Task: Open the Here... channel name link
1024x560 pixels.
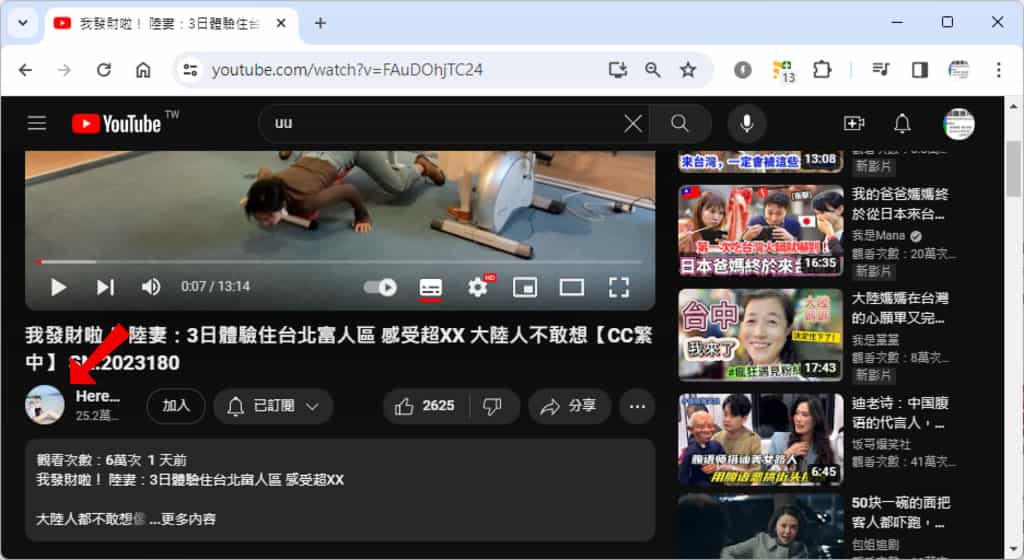Action: coord(98,396)
